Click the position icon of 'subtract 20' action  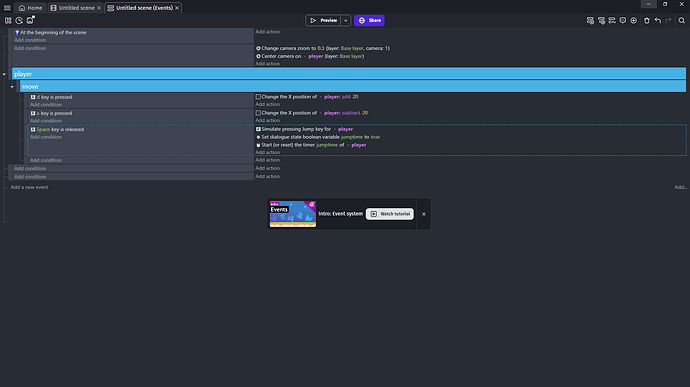258,113
